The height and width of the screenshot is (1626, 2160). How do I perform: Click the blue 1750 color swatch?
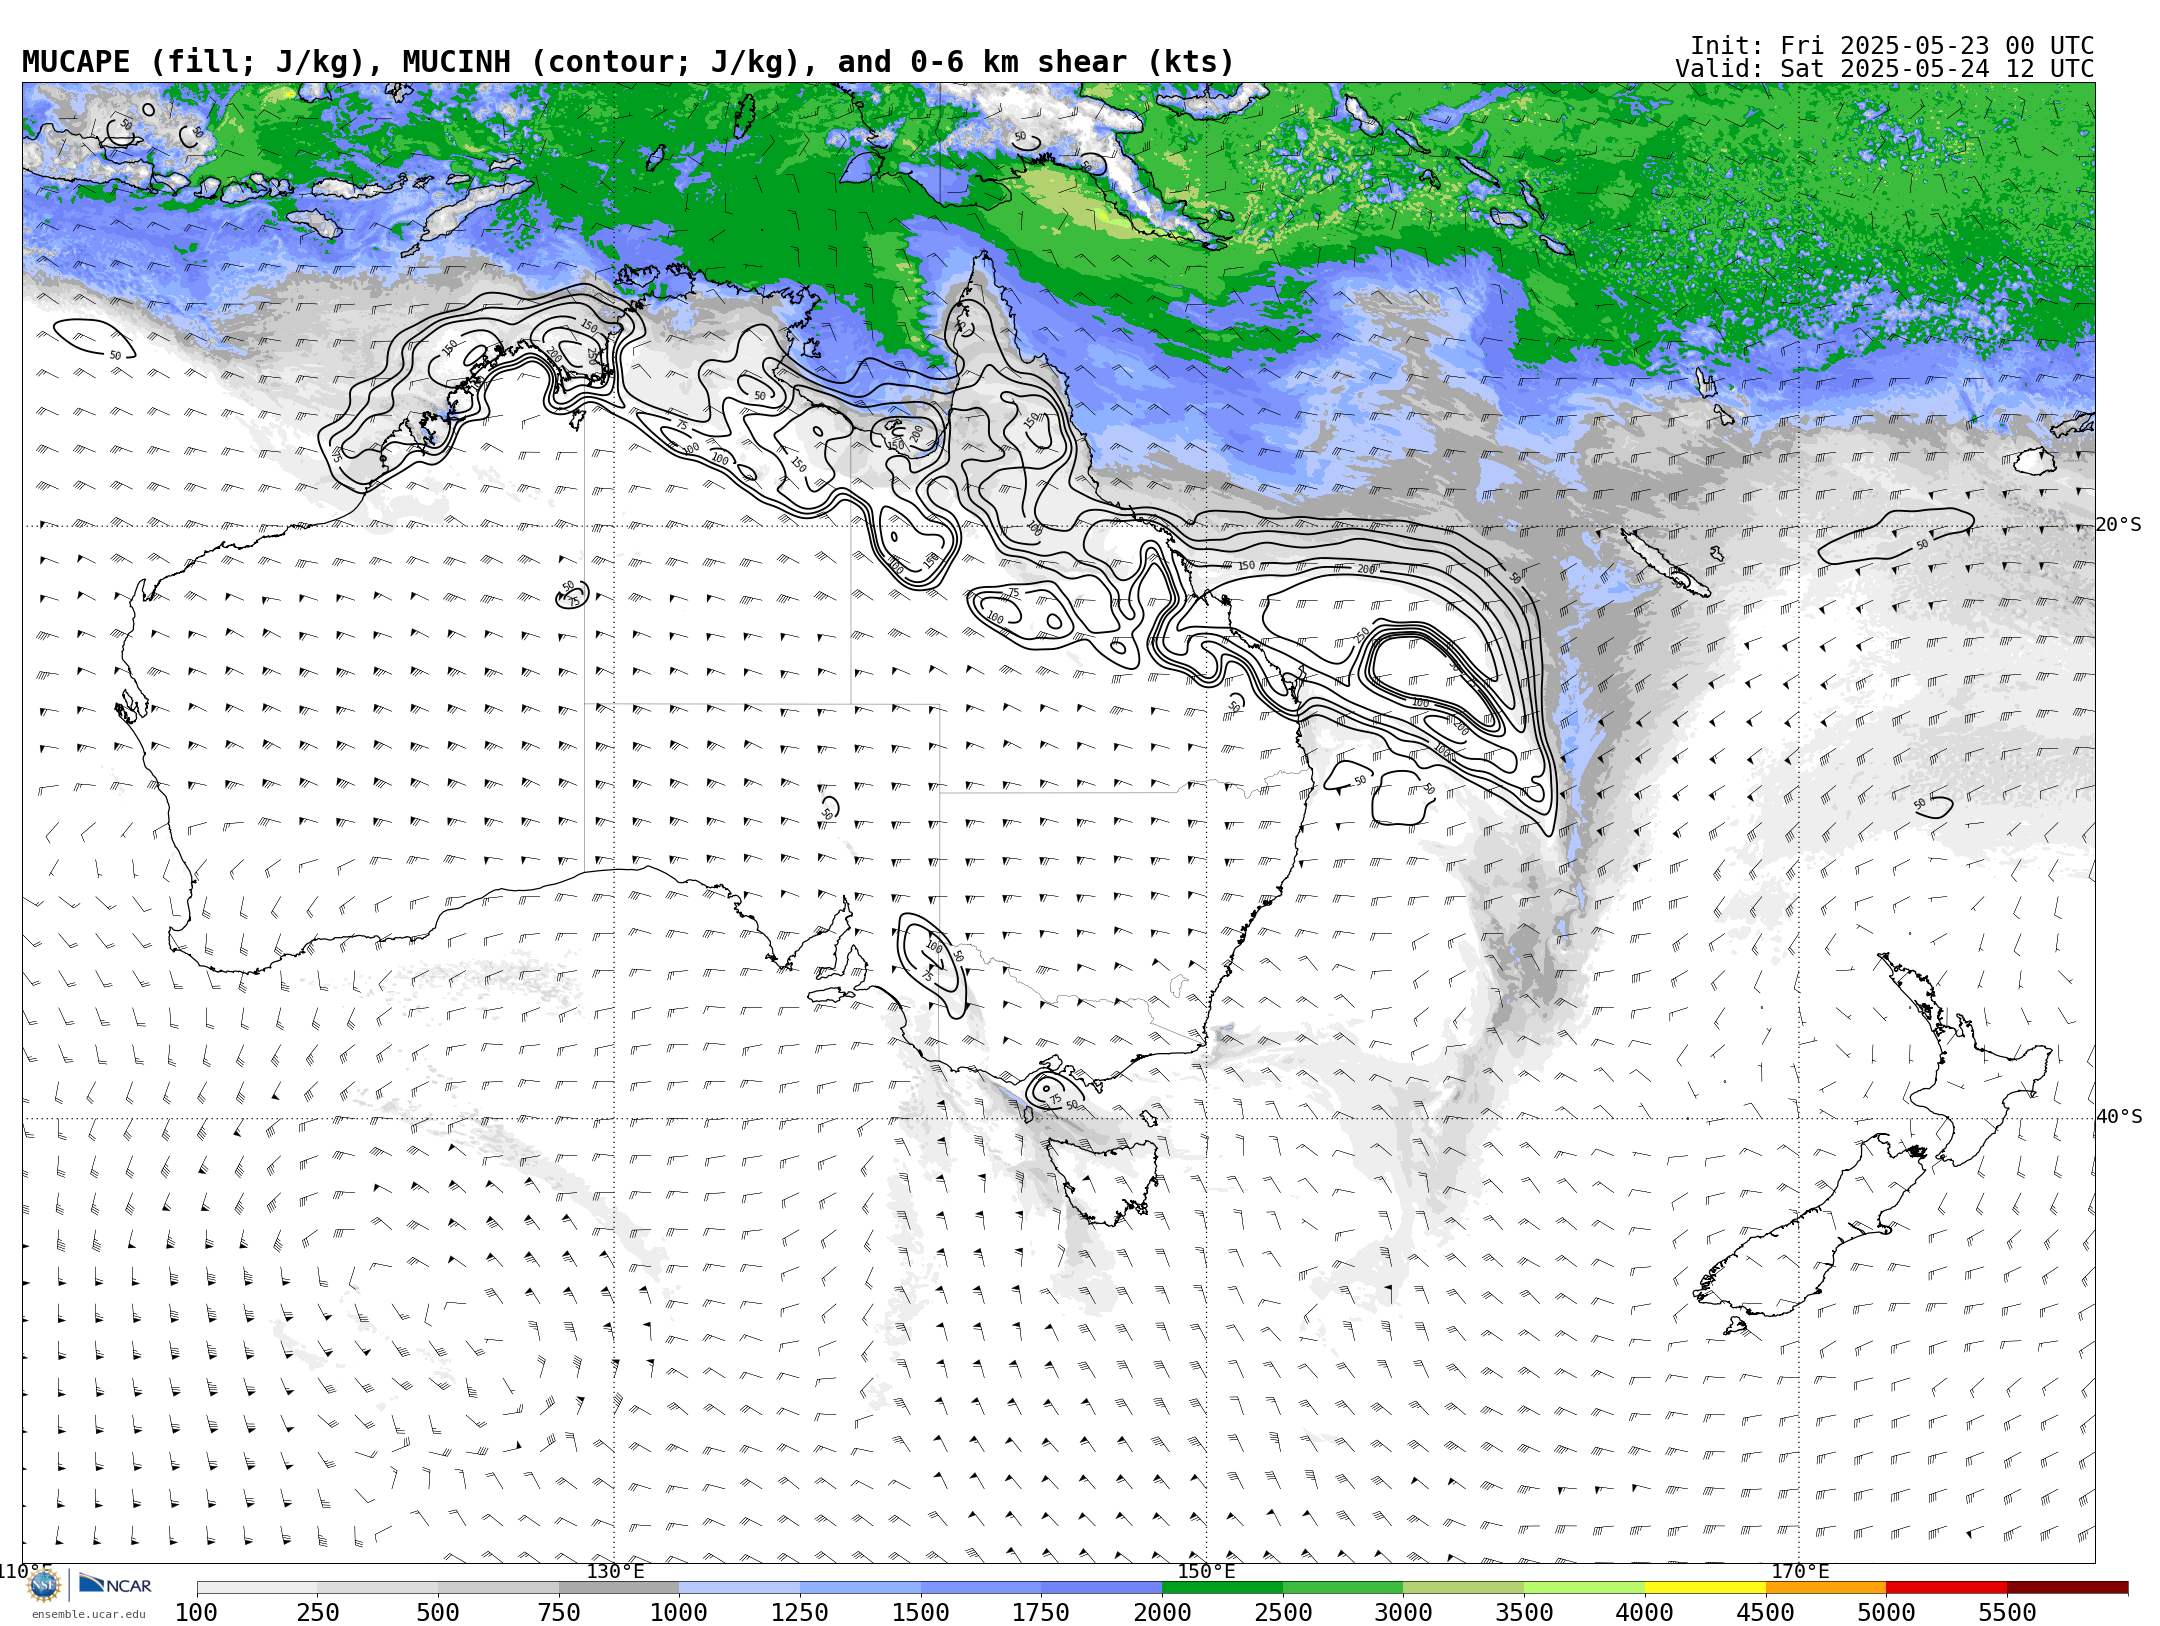pos(1101,1588)
